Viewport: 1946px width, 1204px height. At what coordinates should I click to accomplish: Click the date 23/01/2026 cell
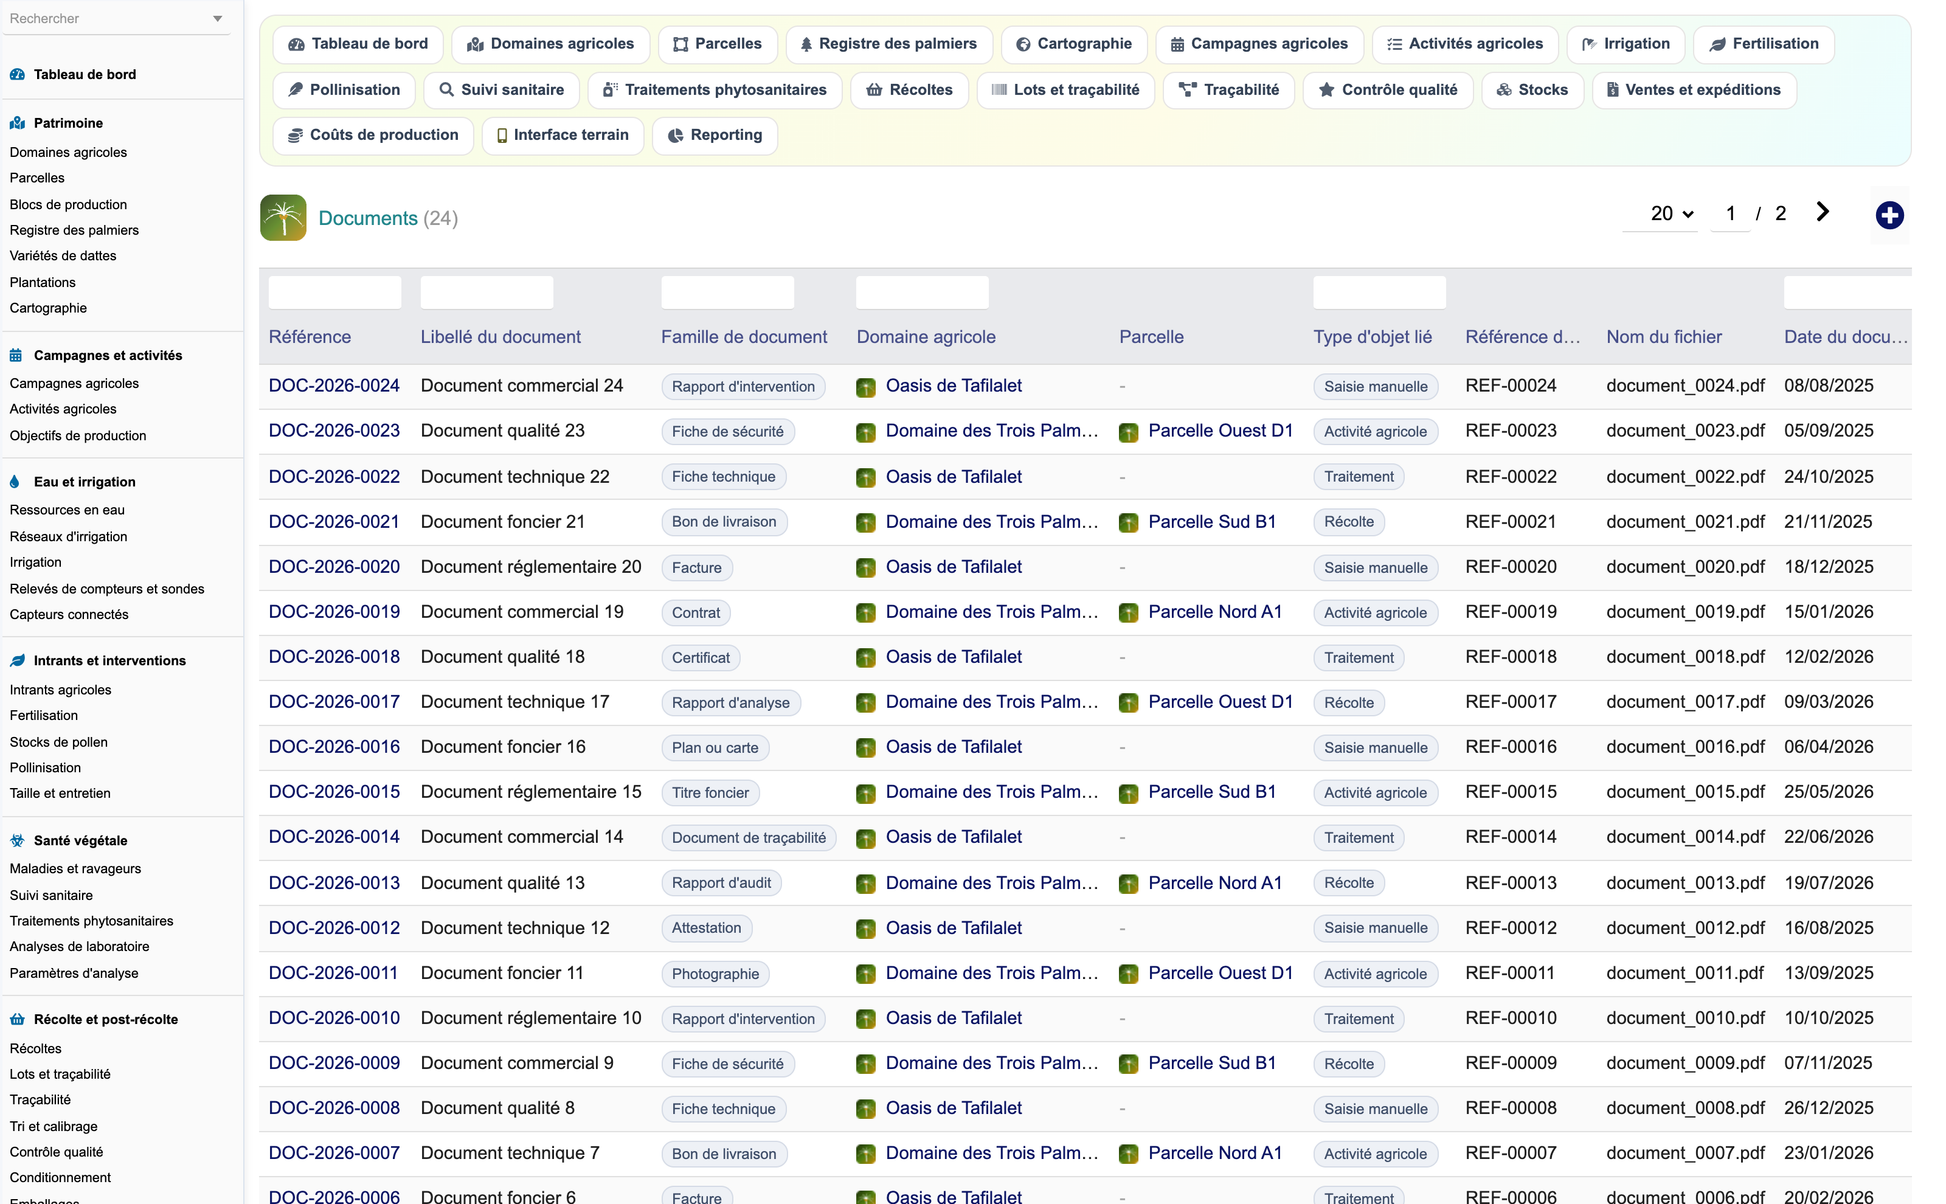coord(1828,1153)
